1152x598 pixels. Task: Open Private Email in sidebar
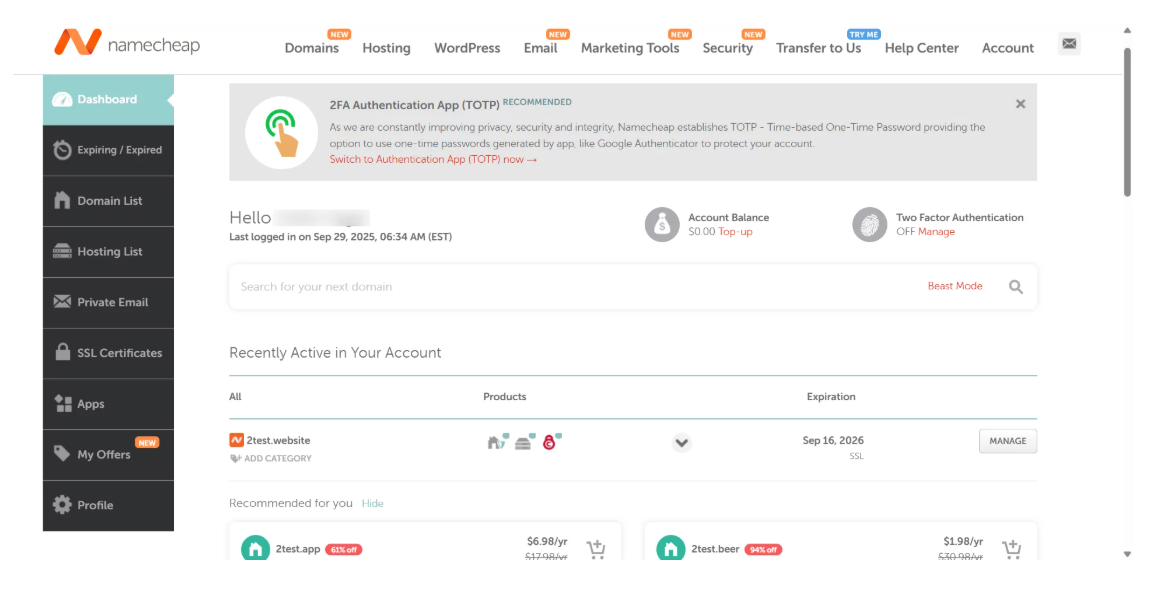(108, 302)
